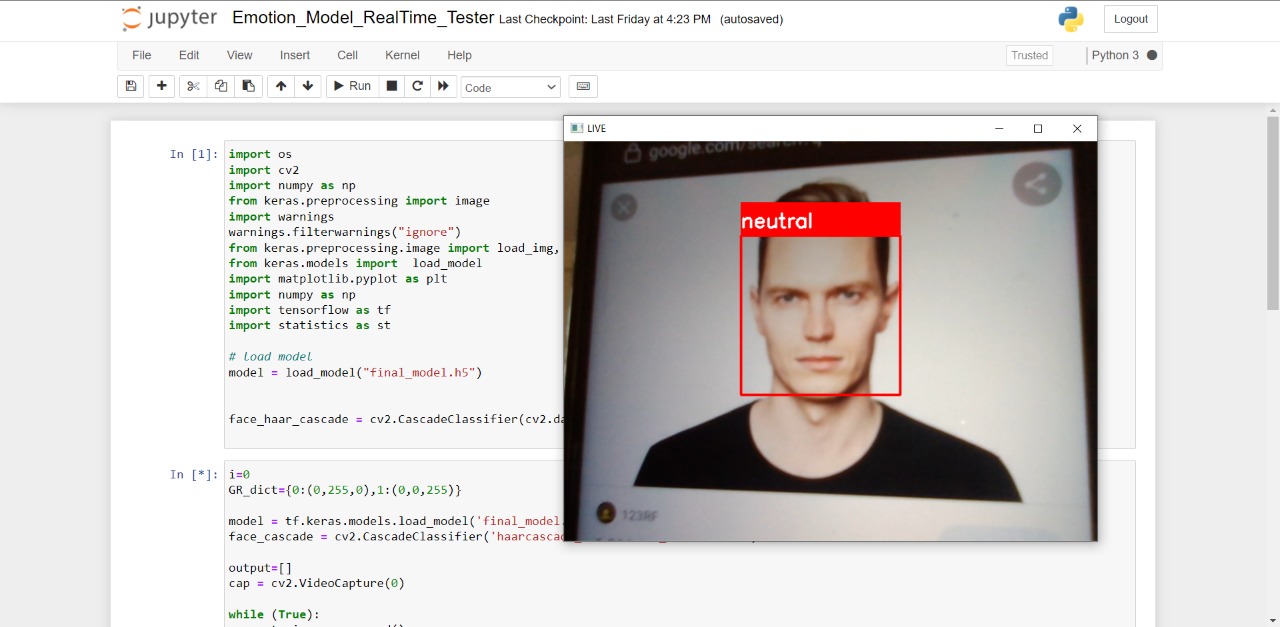Click the import tensorflow as tf line
Screen dimensions: 1280x627
click(x=309, y=310)
